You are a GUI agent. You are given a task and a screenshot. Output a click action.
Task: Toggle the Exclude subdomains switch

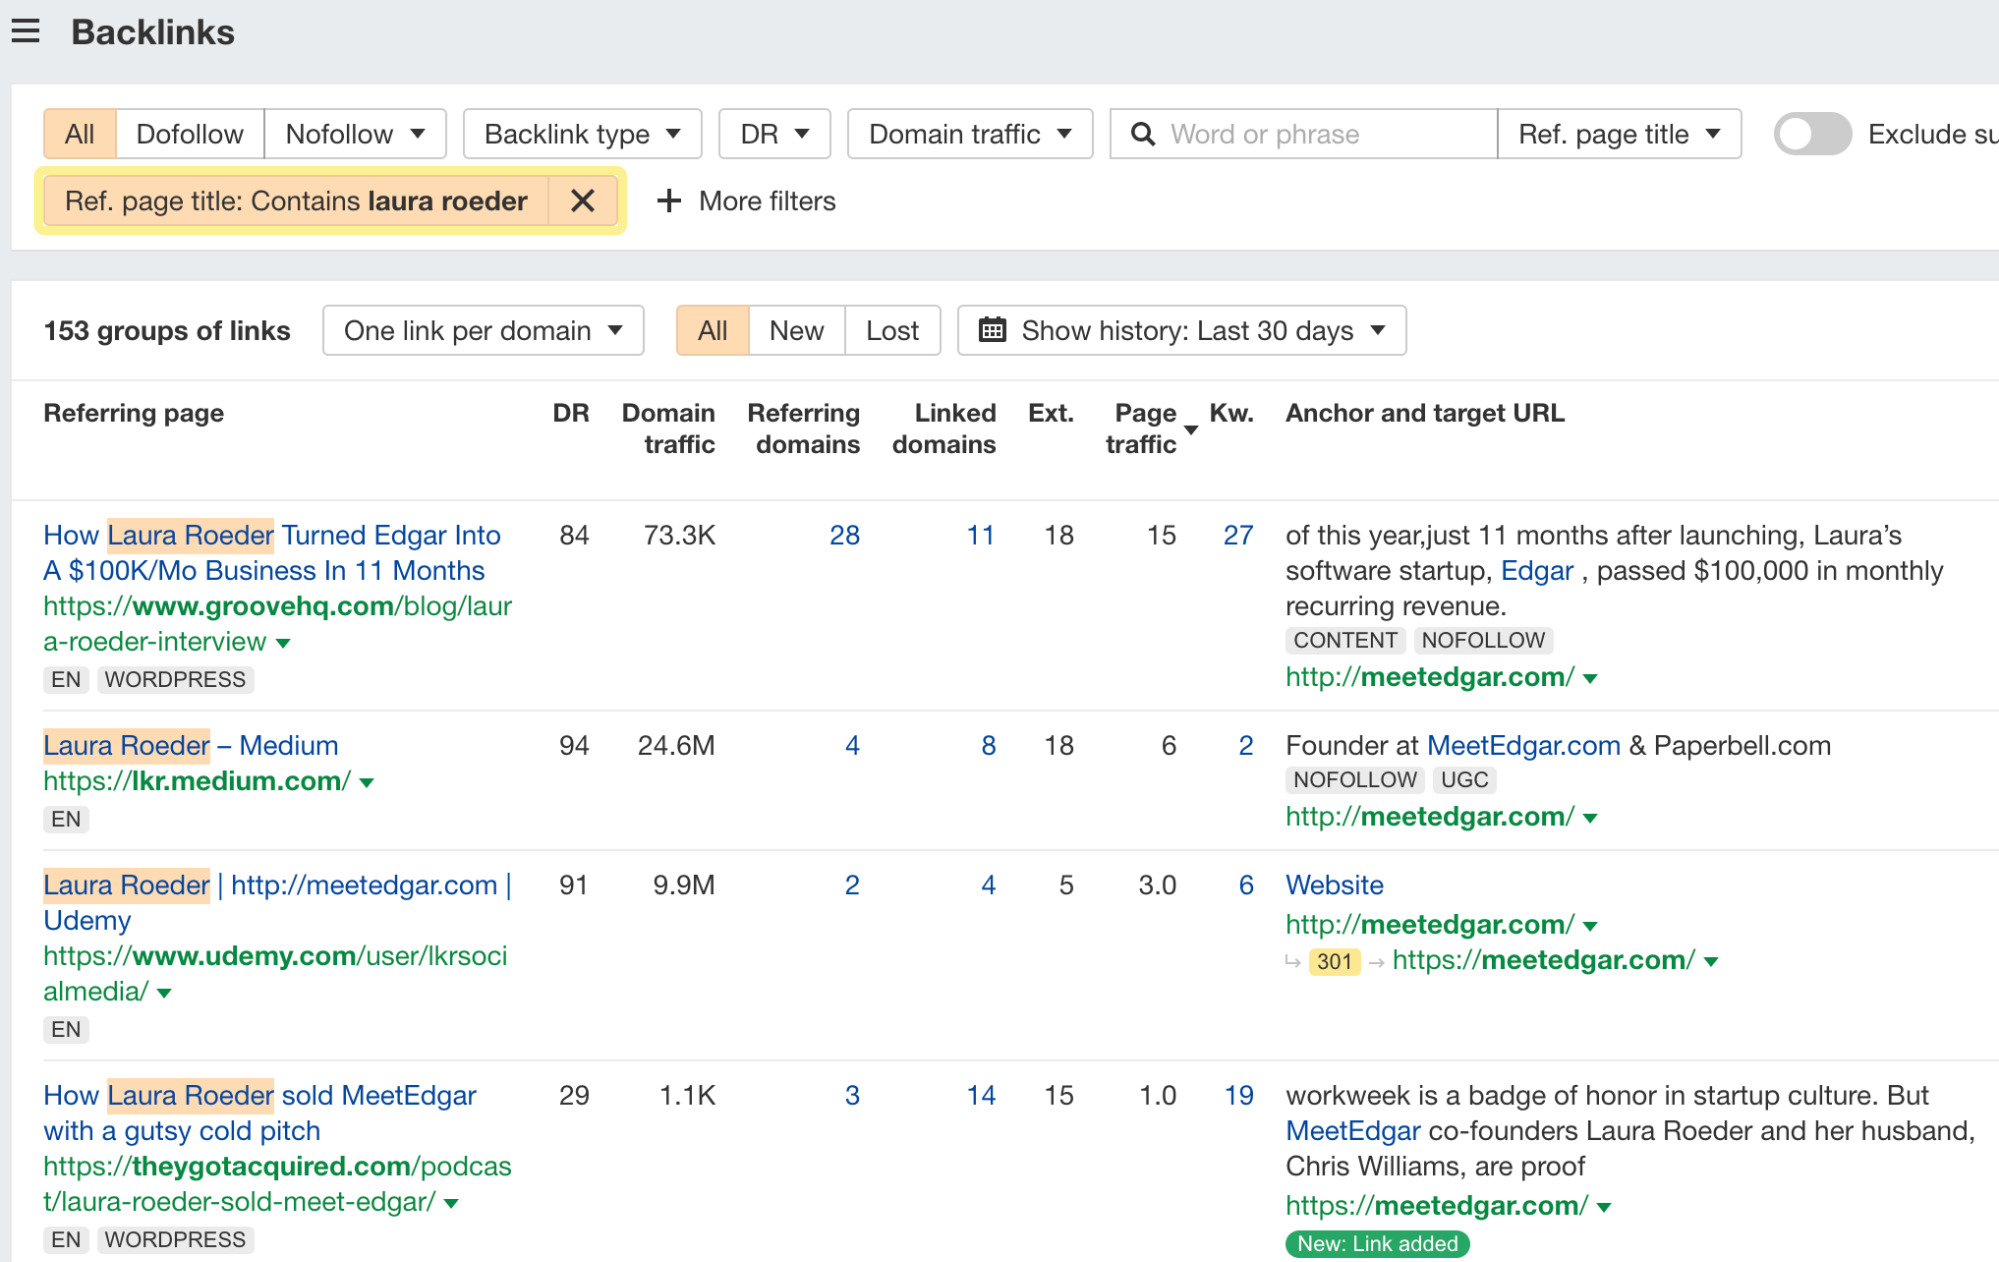click(x=1810, y=132)
